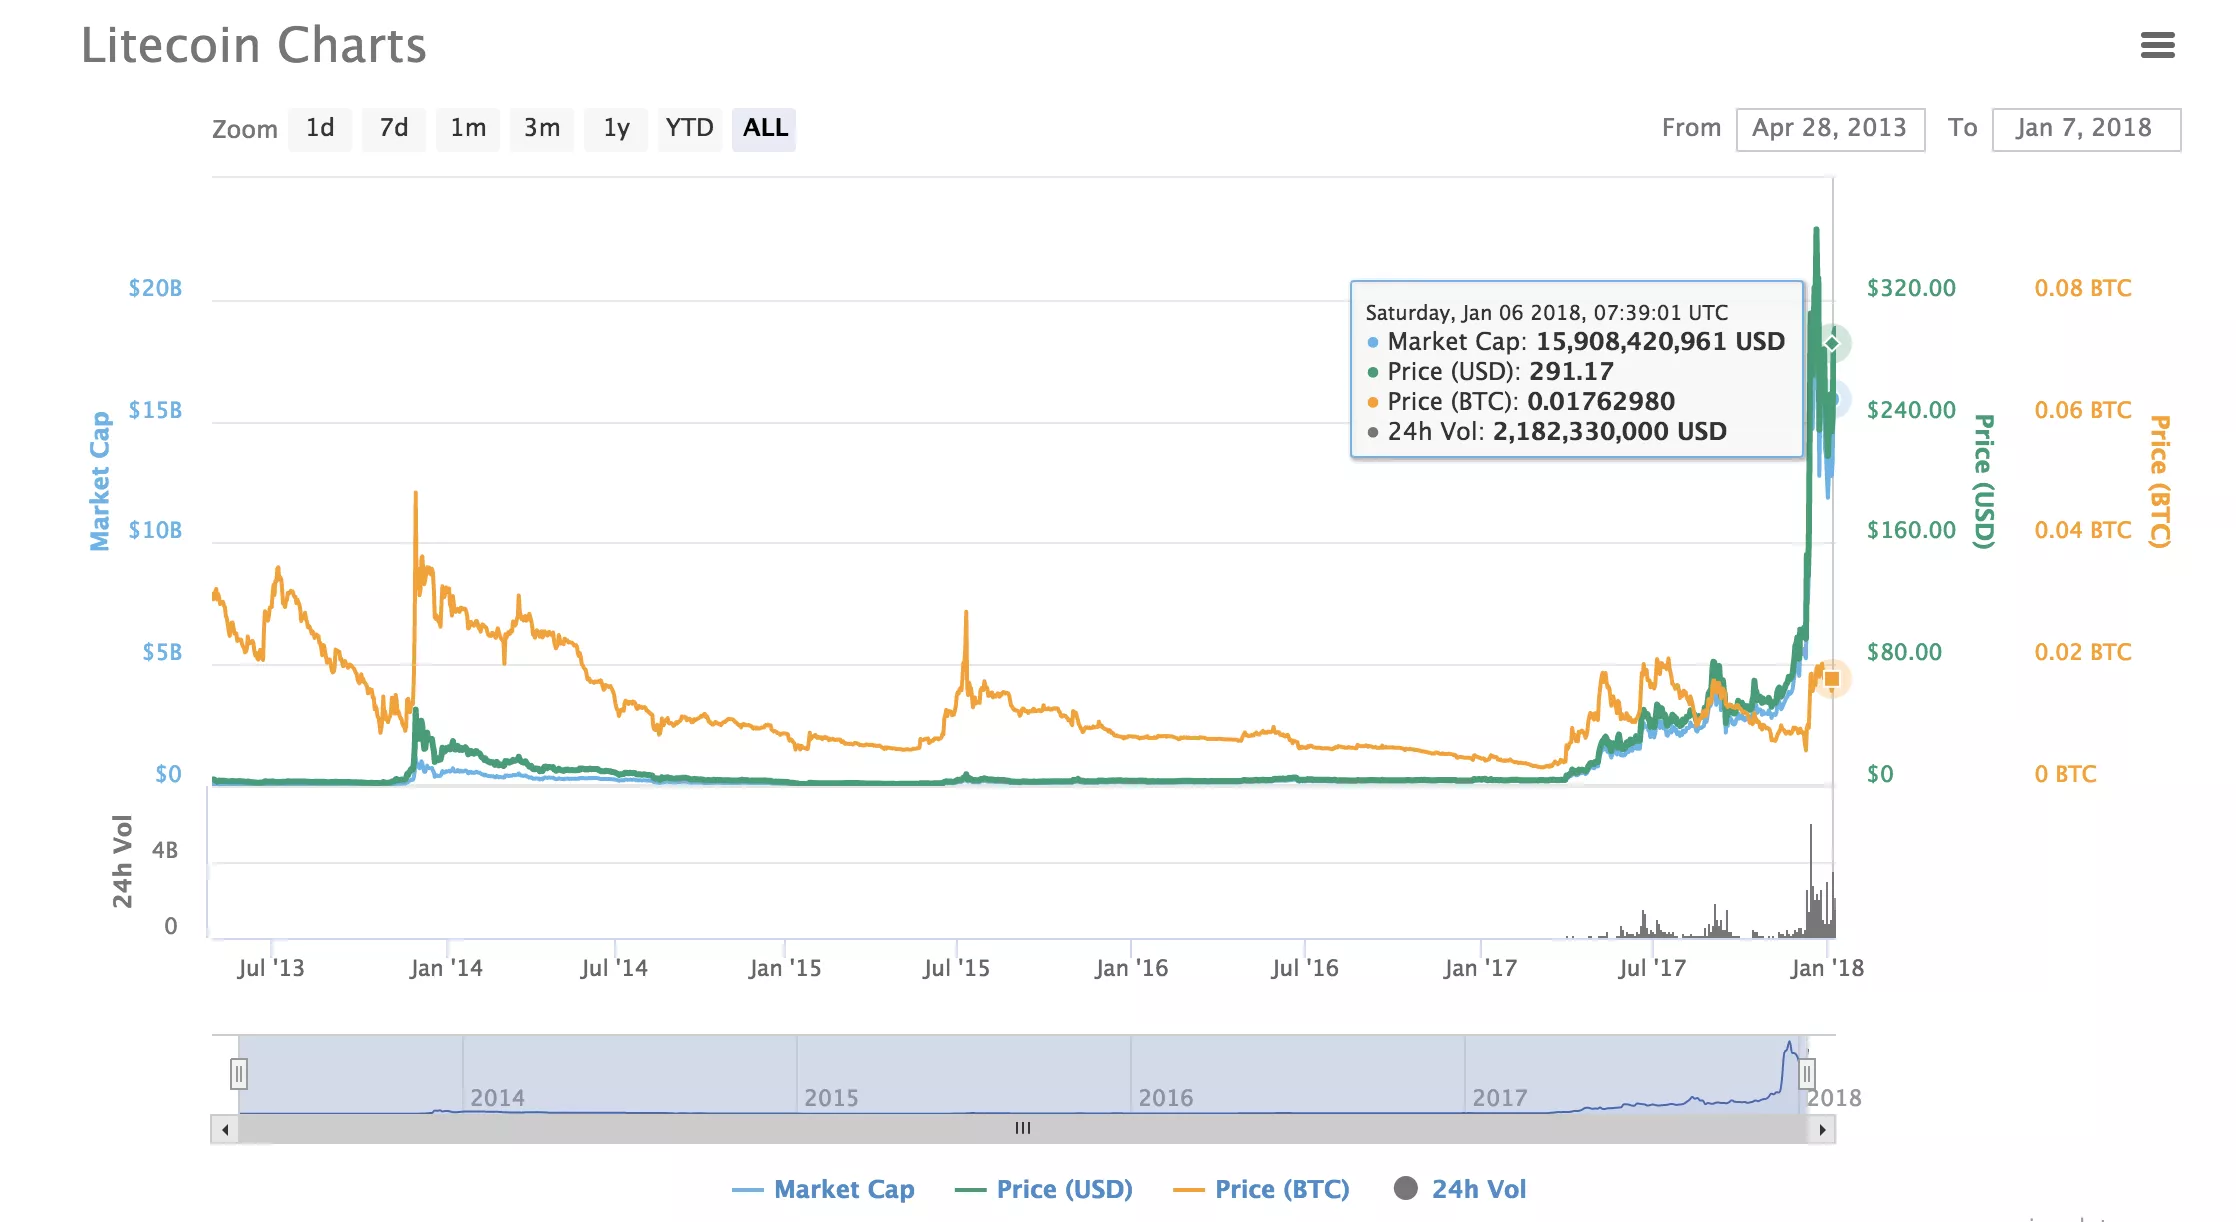Click the navigator scrollbar right arrow
The image size is (2236, 1222).
pyautogui.click(x=1822, y=1130)
